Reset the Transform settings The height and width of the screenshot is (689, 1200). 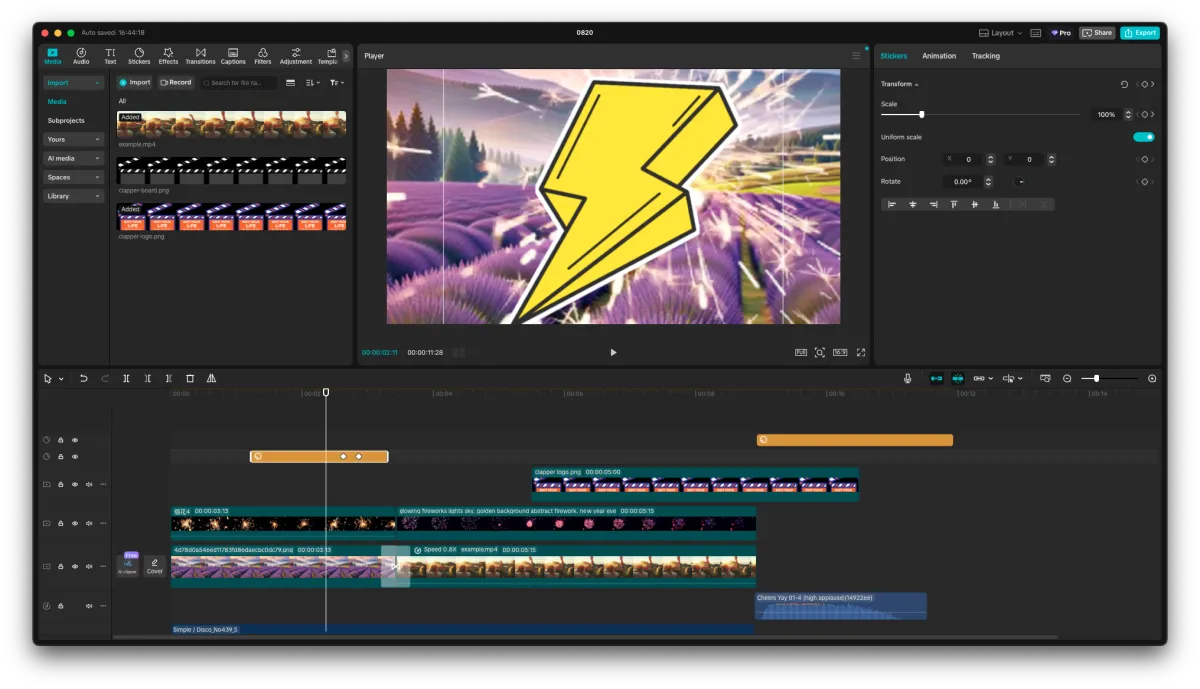pos(1124,84)
